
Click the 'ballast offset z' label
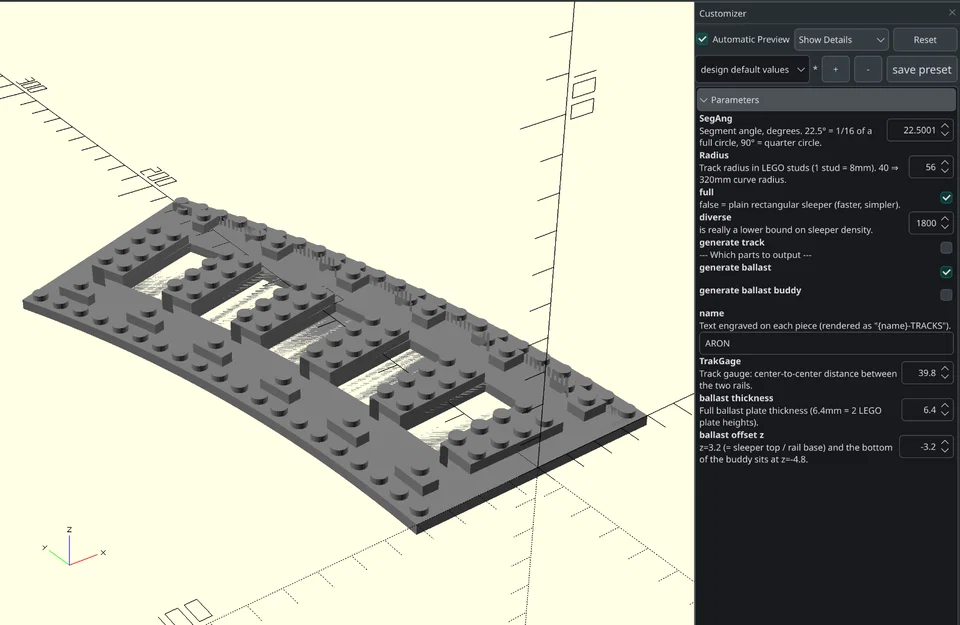pos(731,435)
